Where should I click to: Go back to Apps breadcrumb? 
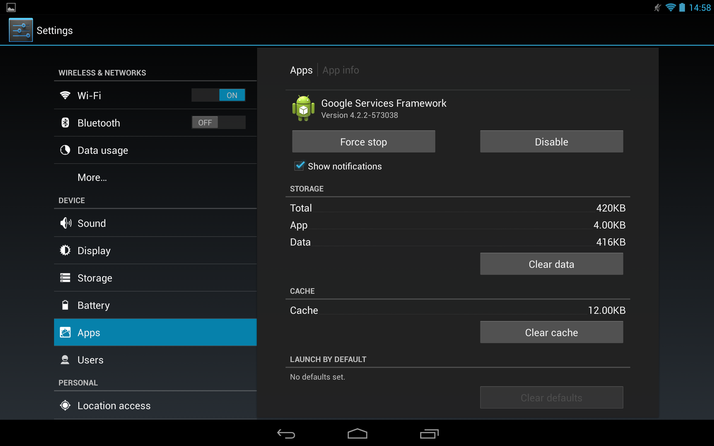click(301, 70)
